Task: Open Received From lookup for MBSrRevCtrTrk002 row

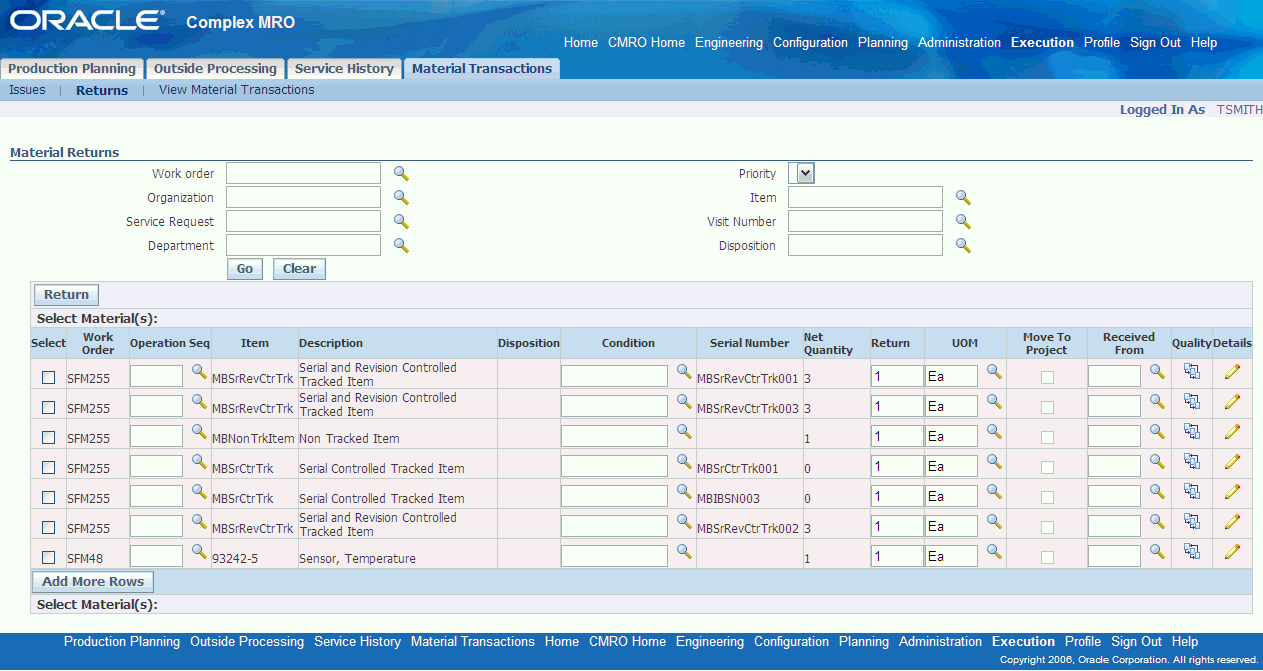Action: 1157,521
